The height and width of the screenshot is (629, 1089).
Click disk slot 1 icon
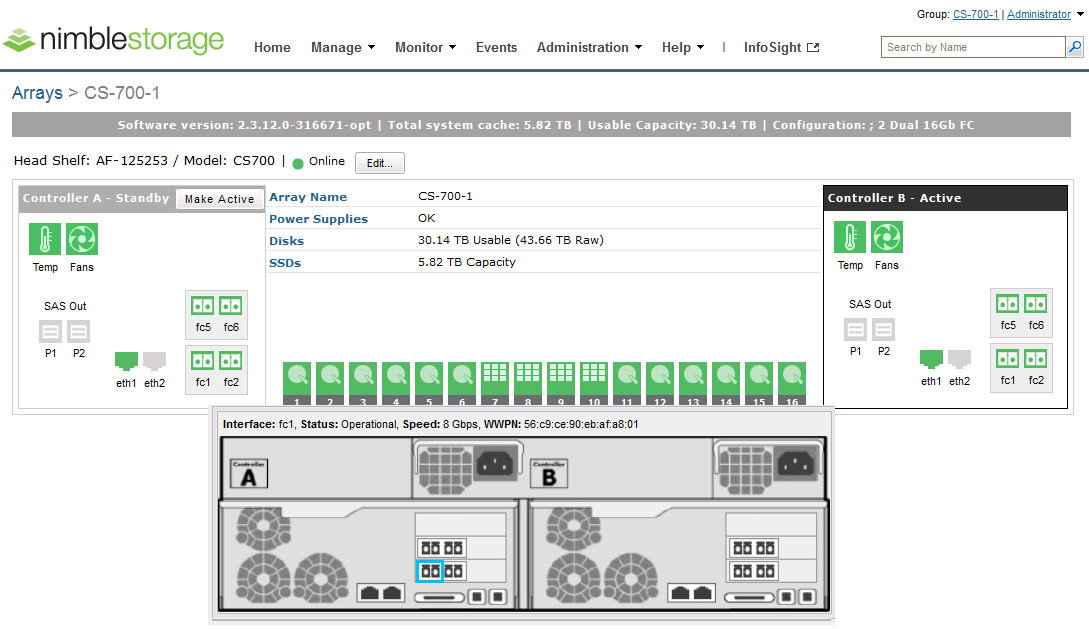297,383
